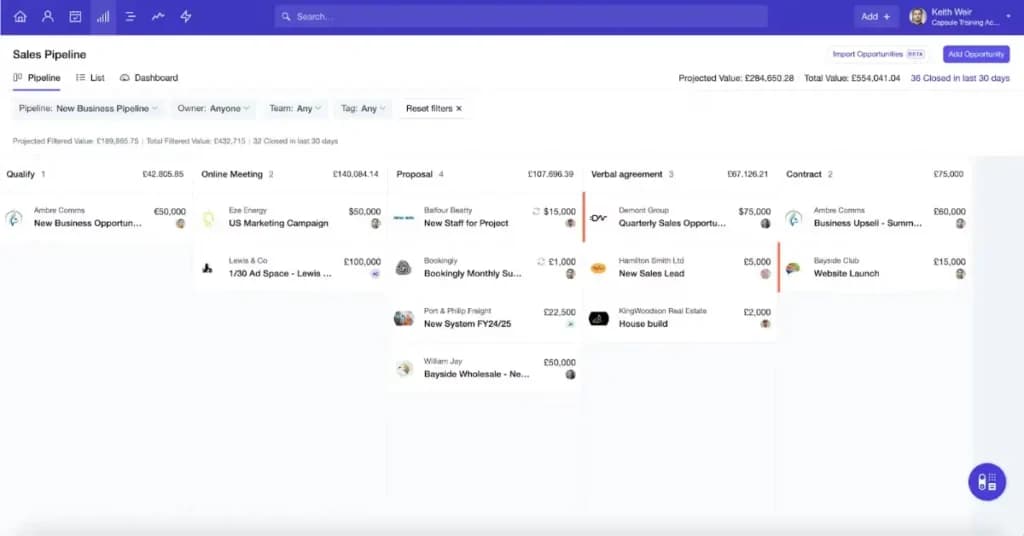This screenshot has height=536, width=1024.
Task: Open the Calendar and tasks icon
Action: [x=75, y=16]
